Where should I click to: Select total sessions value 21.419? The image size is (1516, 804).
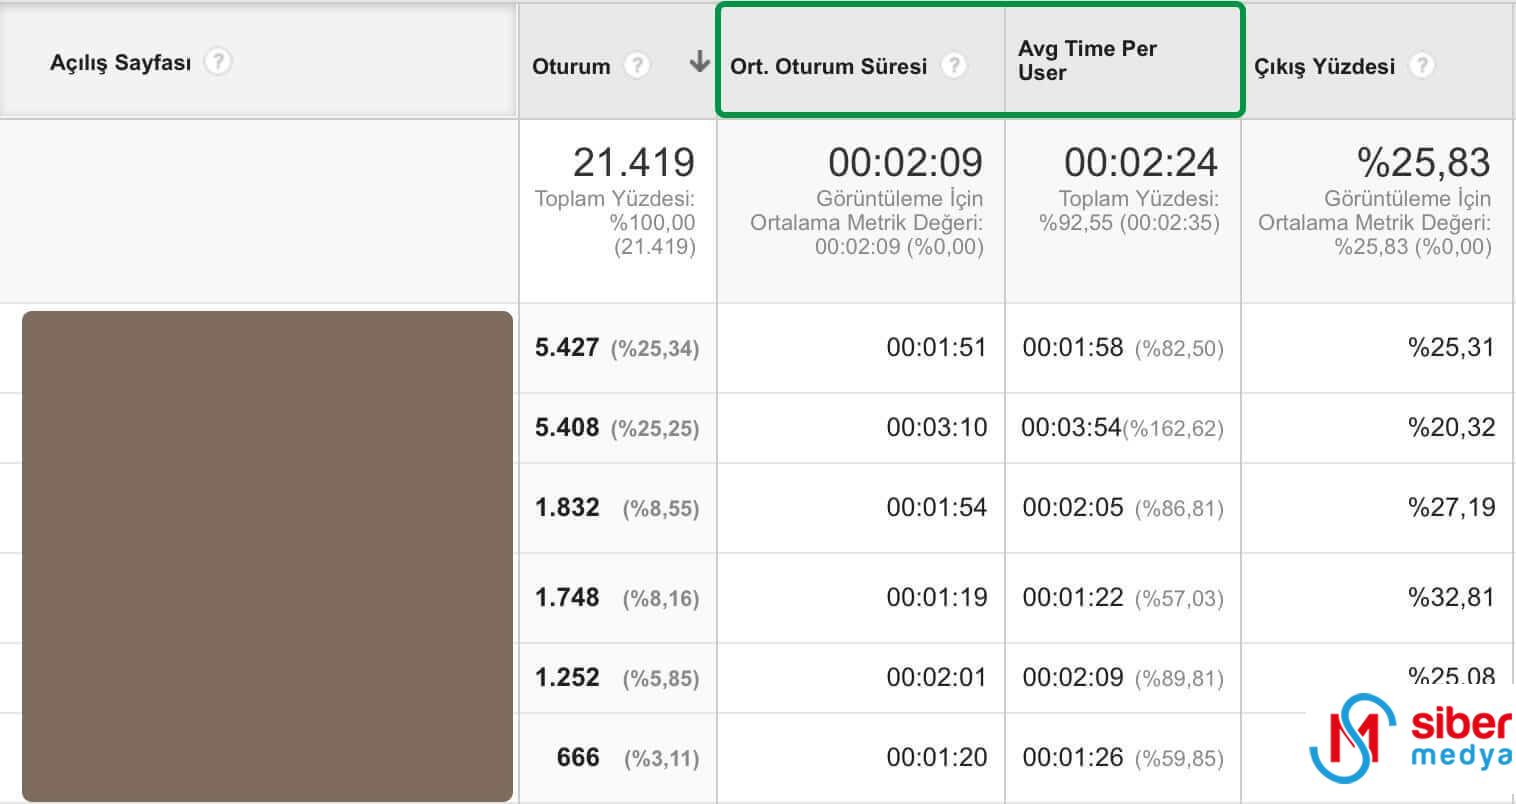[x=634, y=162]
